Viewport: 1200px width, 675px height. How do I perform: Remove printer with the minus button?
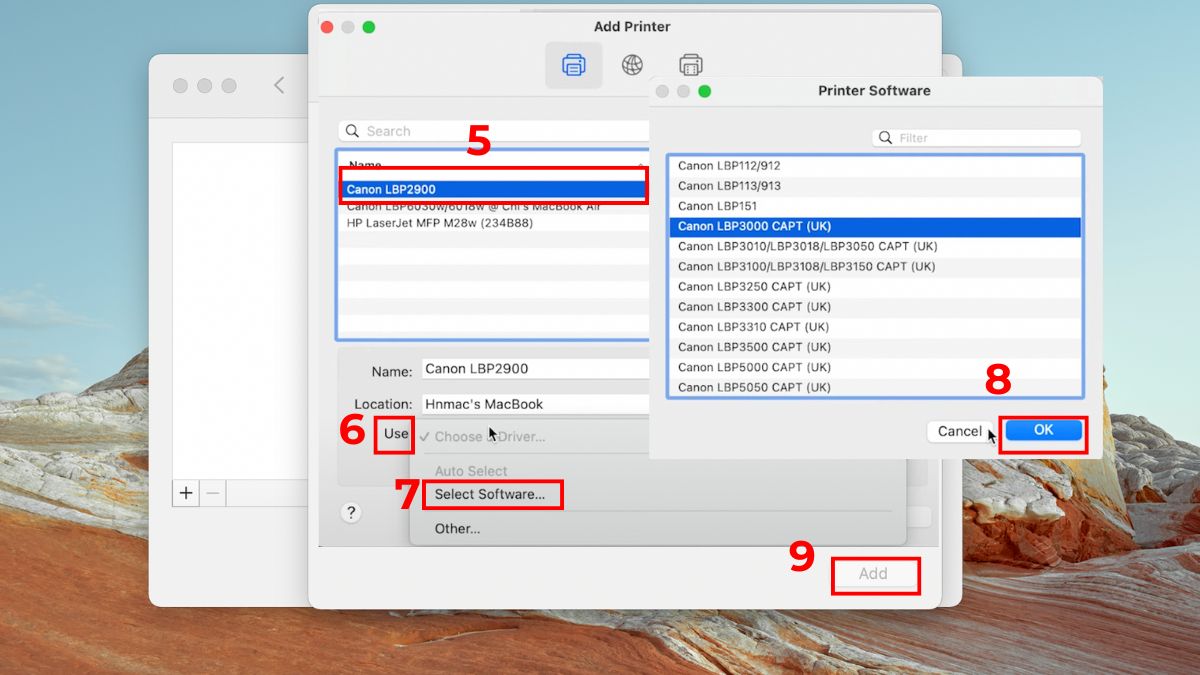coord(212,493)
